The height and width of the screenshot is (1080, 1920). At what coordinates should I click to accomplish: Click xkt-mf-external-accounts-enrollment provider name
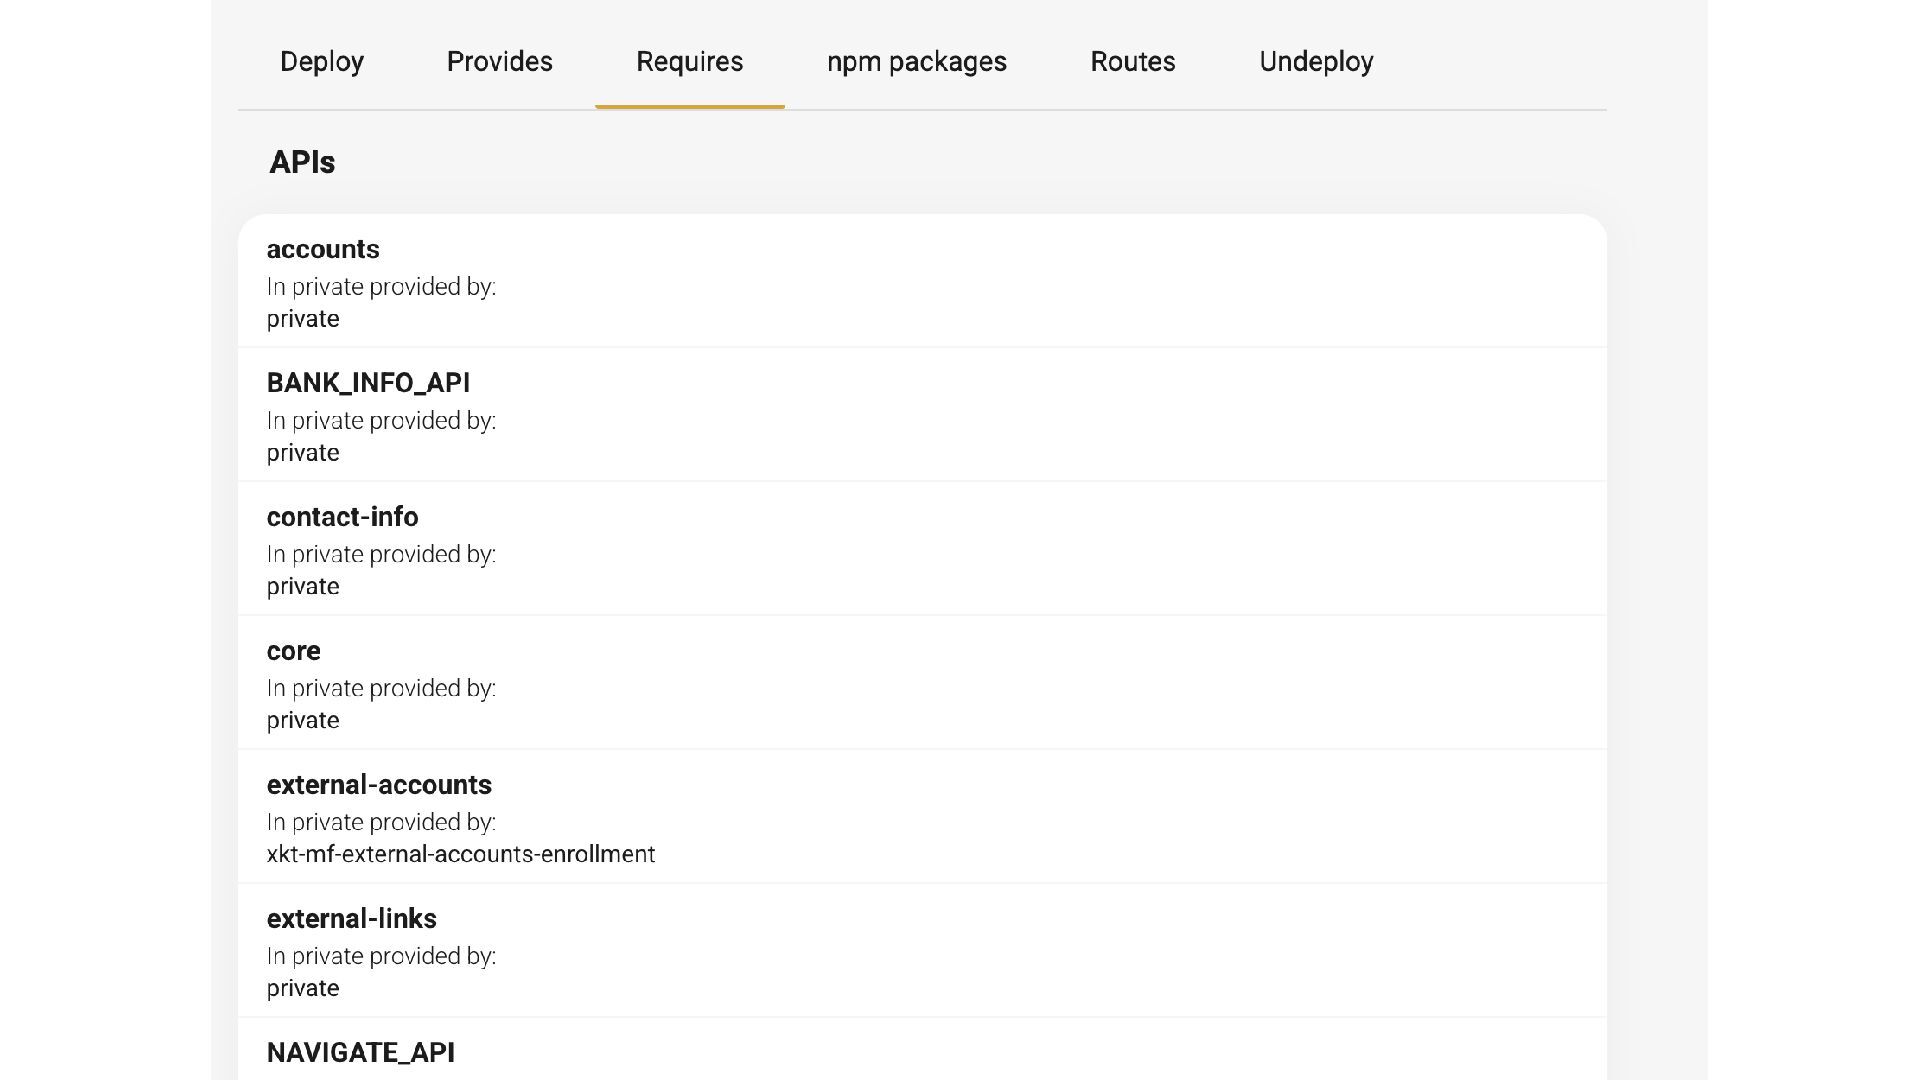point(460,854)
